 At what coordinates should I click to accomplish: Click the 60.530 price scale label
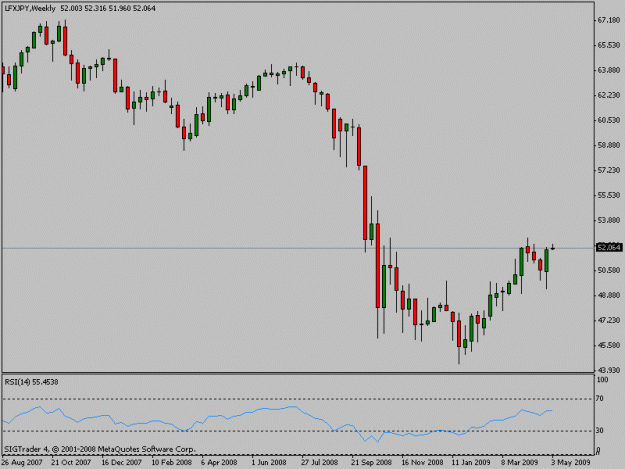(609, 120)
